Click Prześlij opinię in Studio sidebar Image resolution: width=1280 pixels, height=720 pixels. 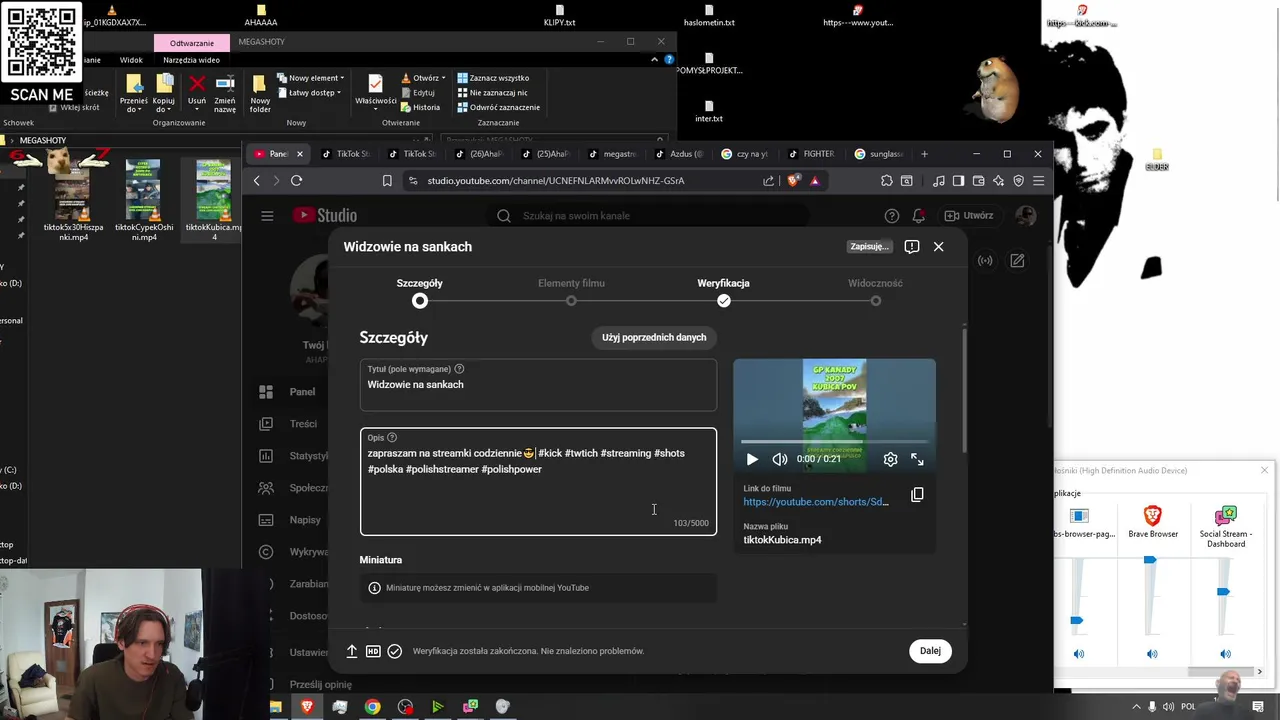click(x=320, y=685)
